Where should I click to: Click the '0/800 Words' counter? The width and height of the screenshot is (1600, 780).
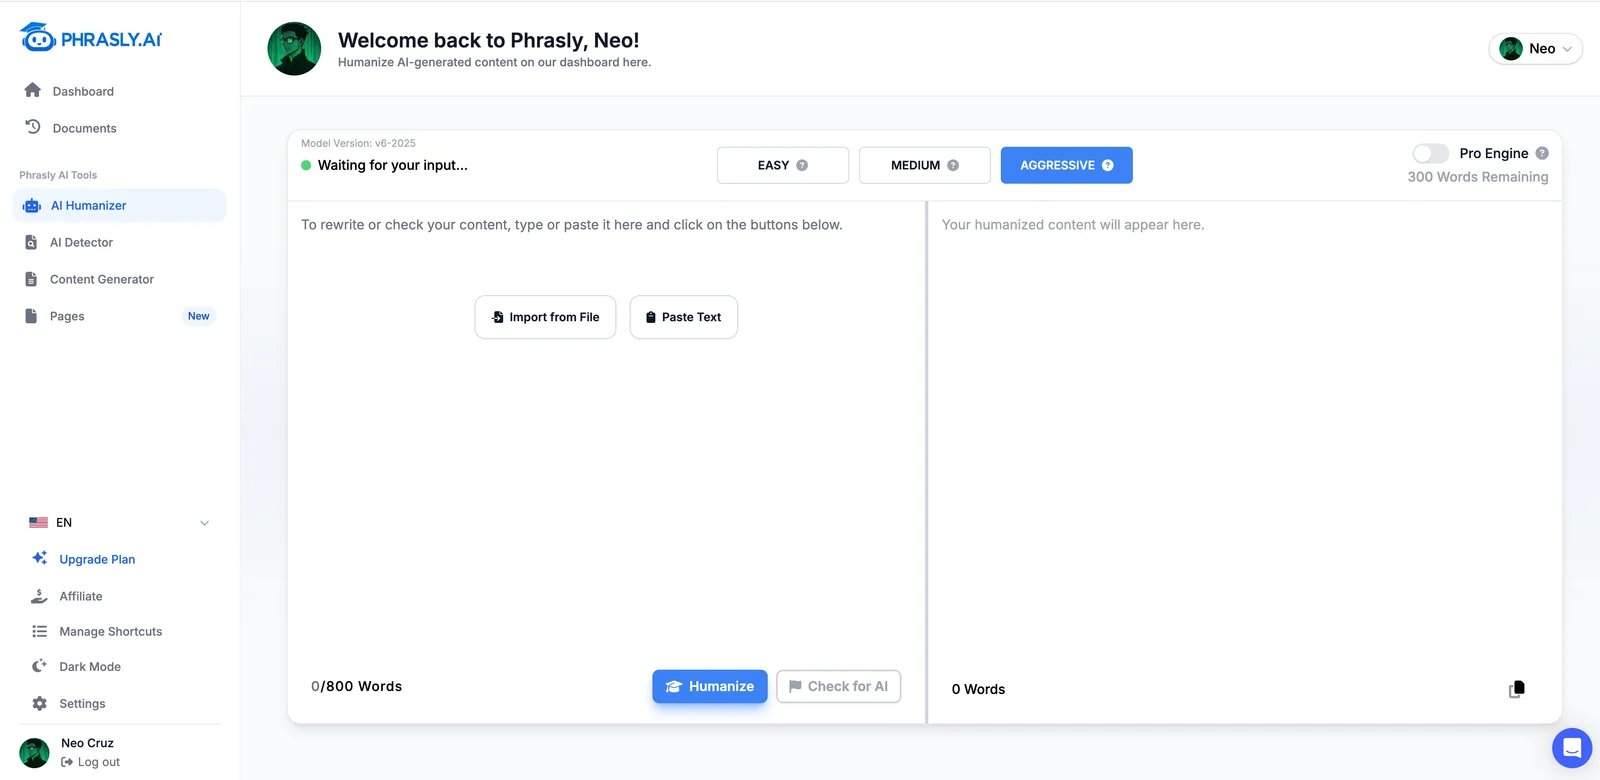[357, 686]
